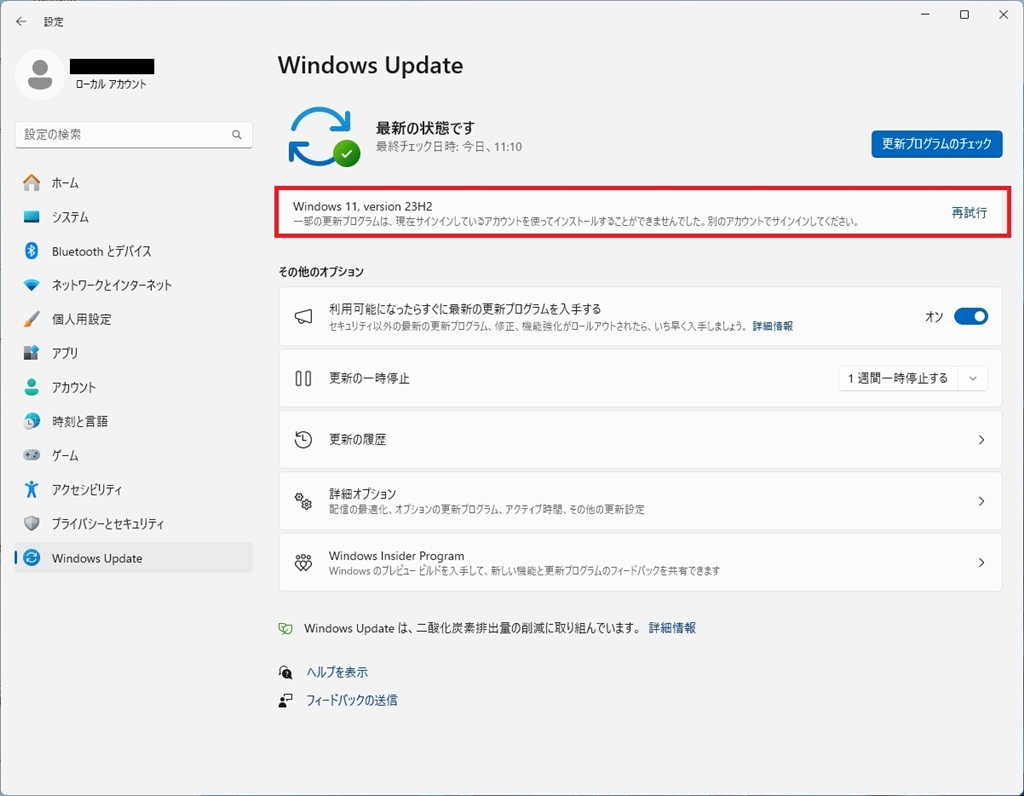Select Bluetooth とデバイス in sidebar
The width and height of the screenshot is (1024, 796).
pos(133,251)
